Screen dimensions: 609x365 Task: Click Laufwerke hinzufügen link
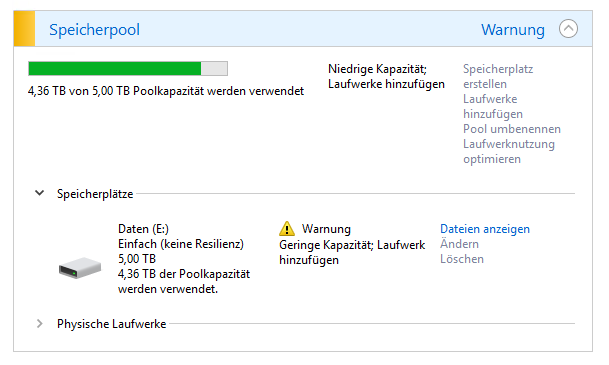click(493, 106)
